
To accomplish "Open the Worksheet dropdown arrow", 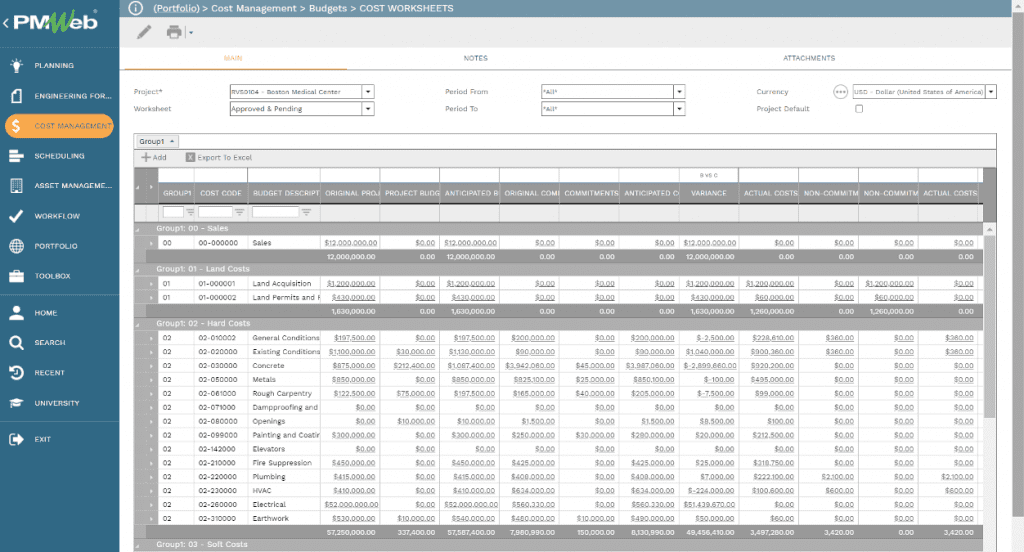I will click(x=368, y=109).
